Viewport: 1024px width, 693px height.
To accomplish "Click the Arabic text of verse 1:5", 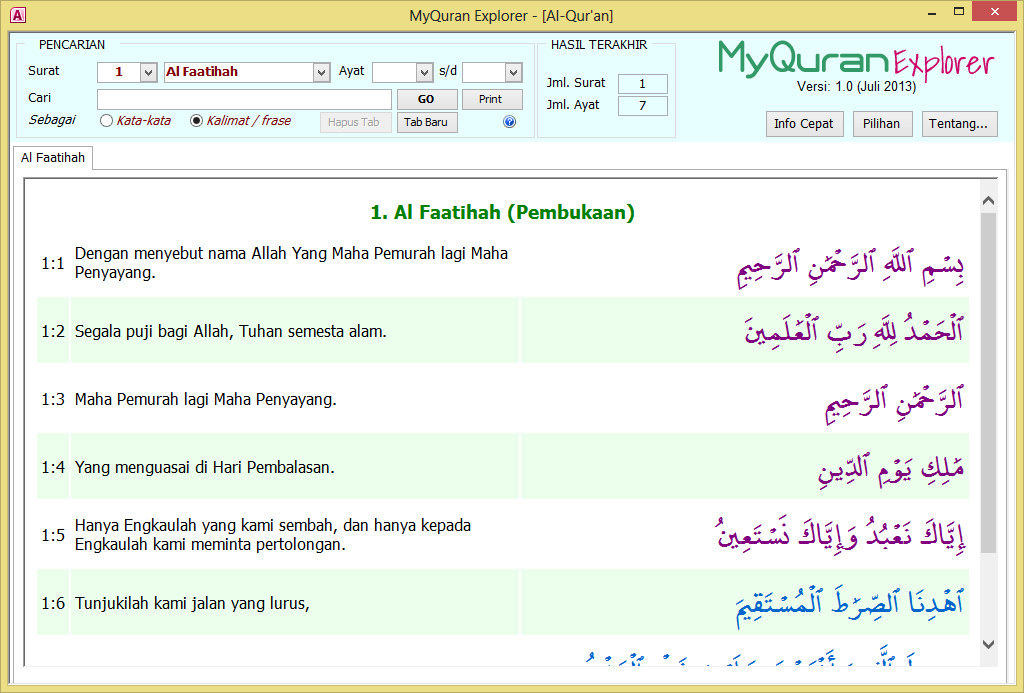I will (841, 536).
